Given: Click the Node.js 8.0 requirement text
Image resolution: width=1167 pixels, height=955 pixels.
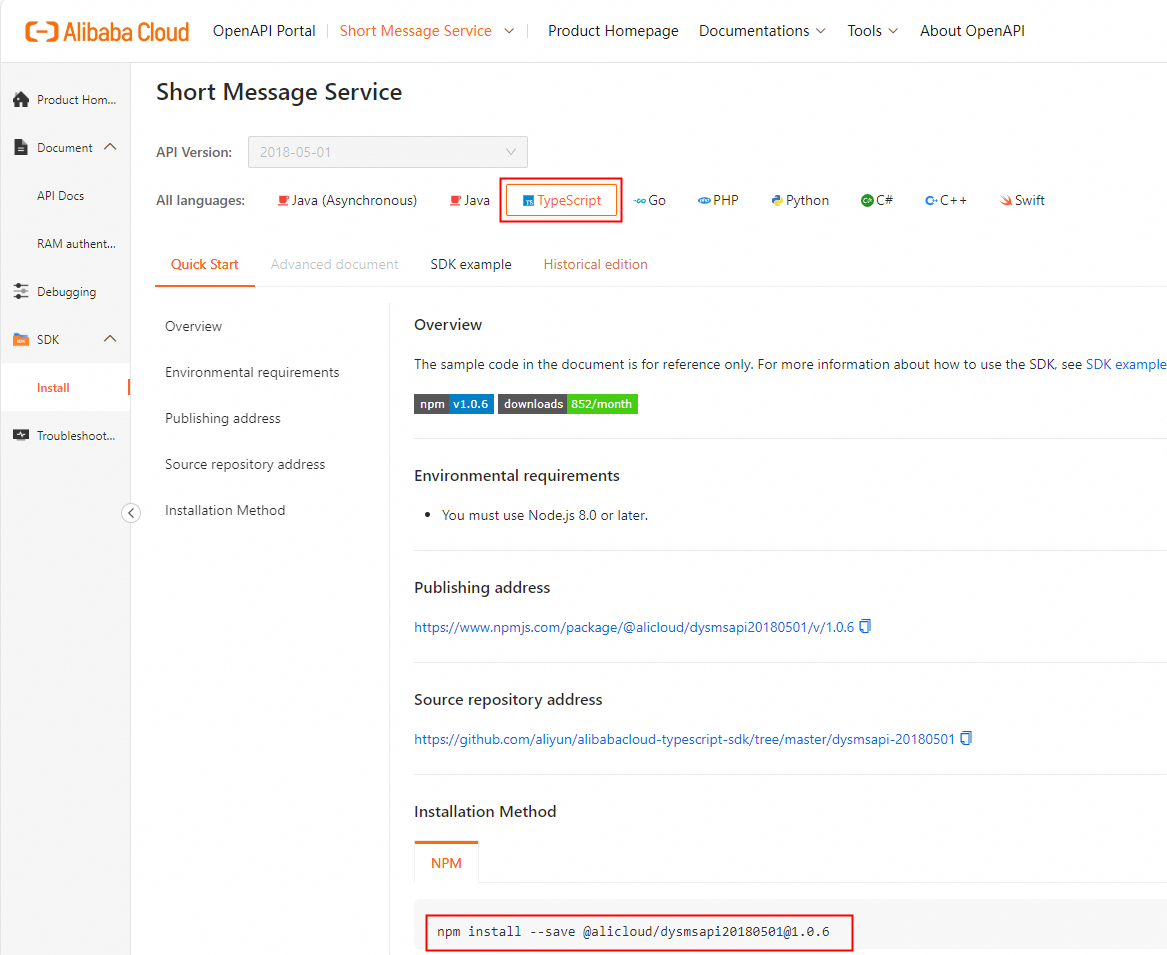Looking at the screenshot, I should coord(545,515).
